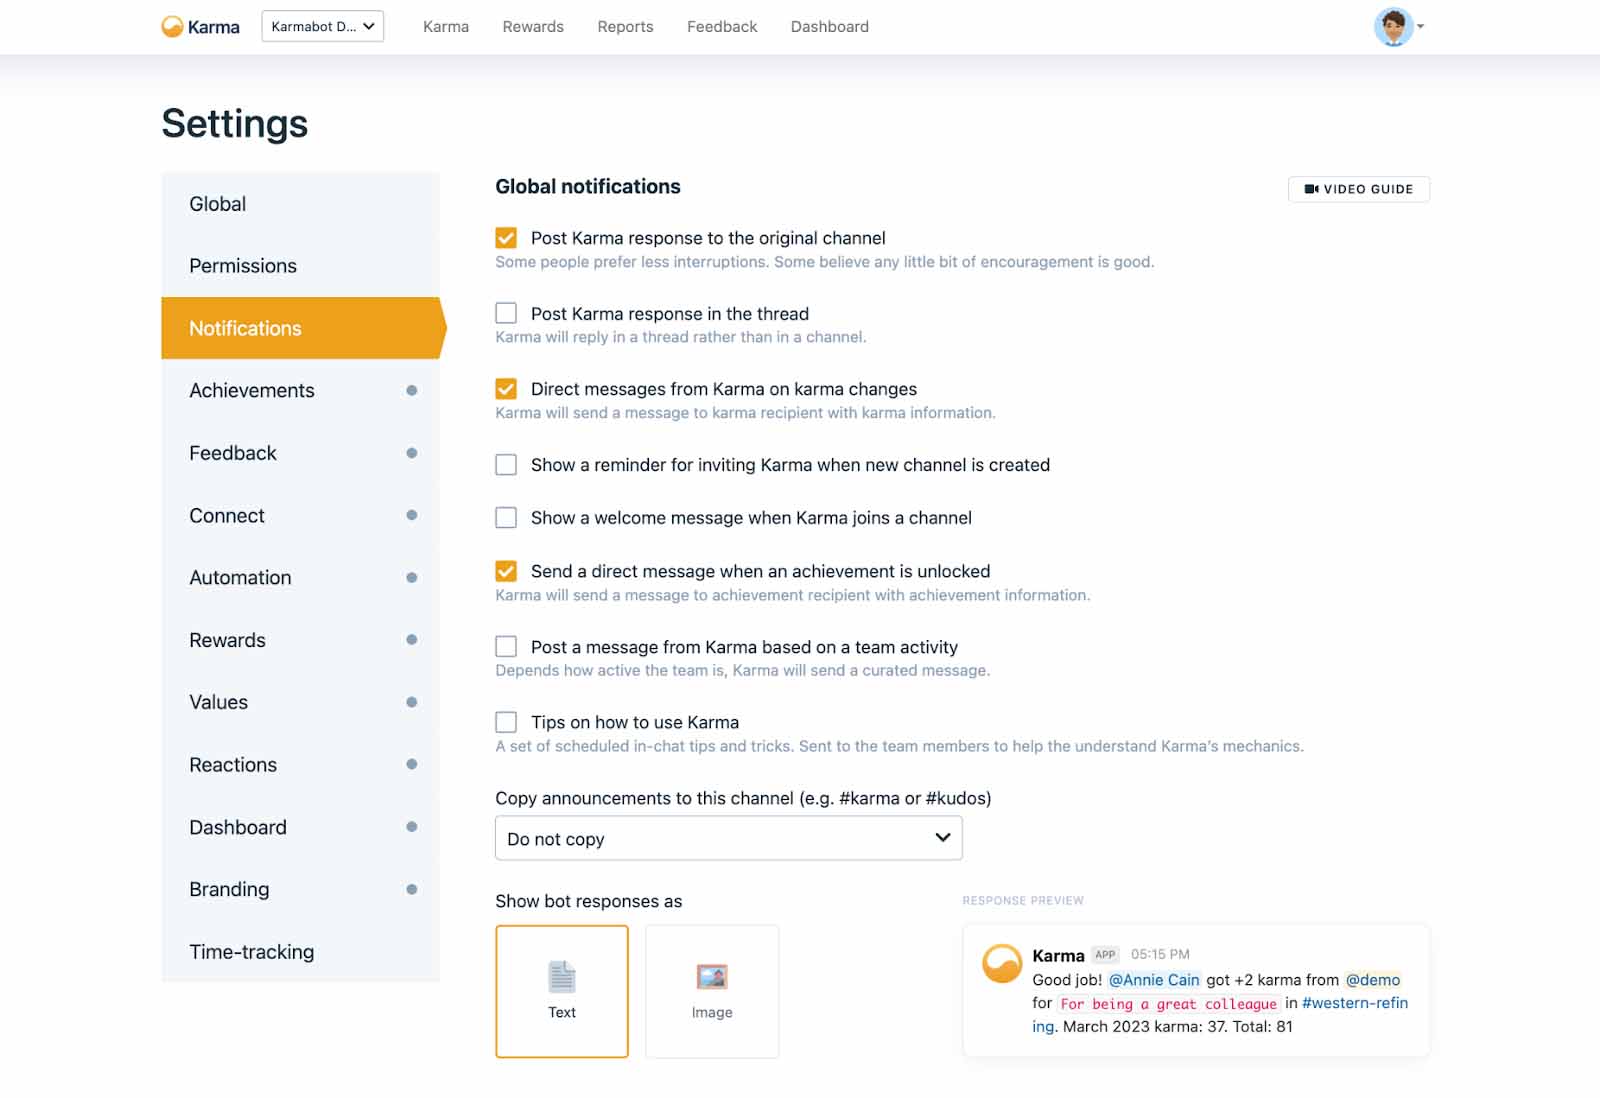Click the Karma logo in the header

click(199, 26)
